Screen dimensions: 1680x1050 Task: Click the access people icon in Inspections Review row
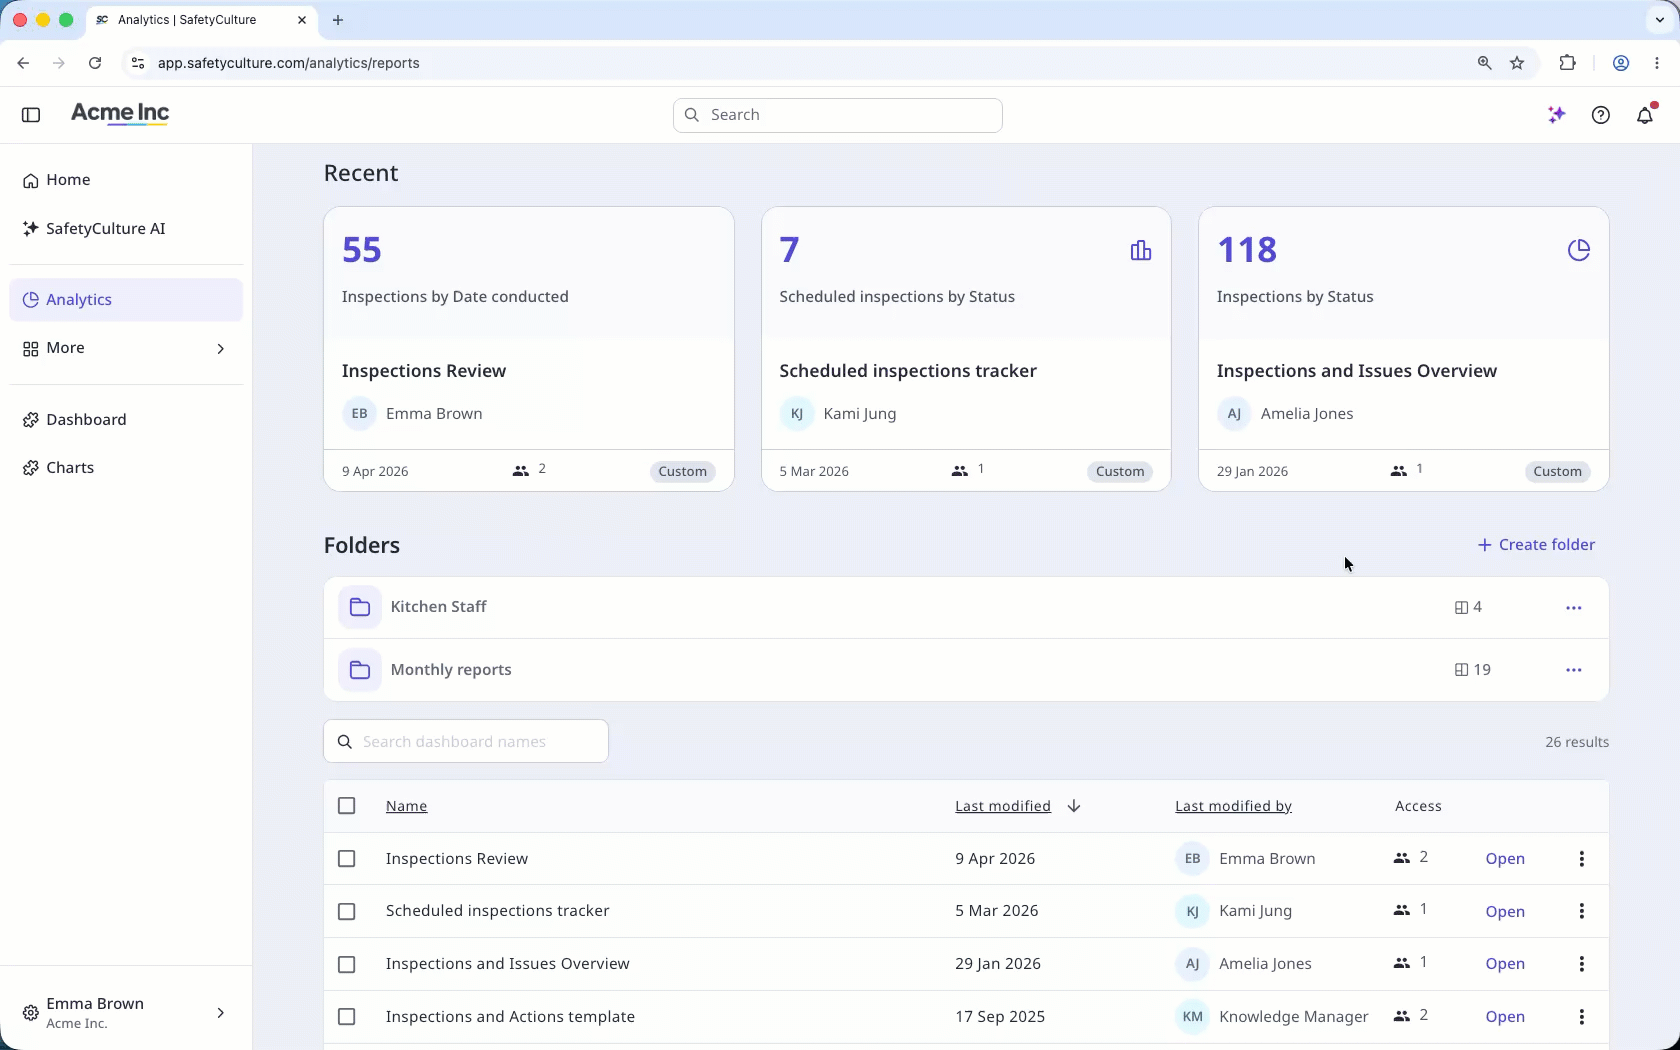click(x=1401, y=858)
